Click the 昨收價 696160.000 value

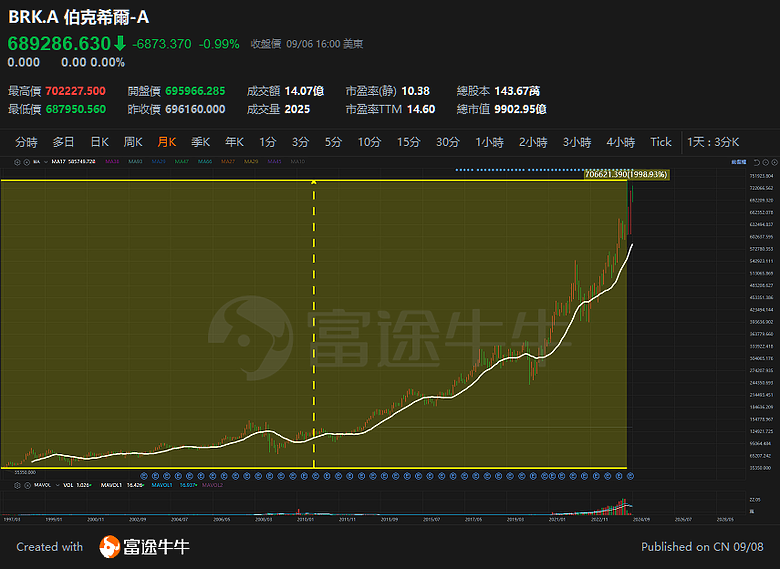[x=195, y=109]
